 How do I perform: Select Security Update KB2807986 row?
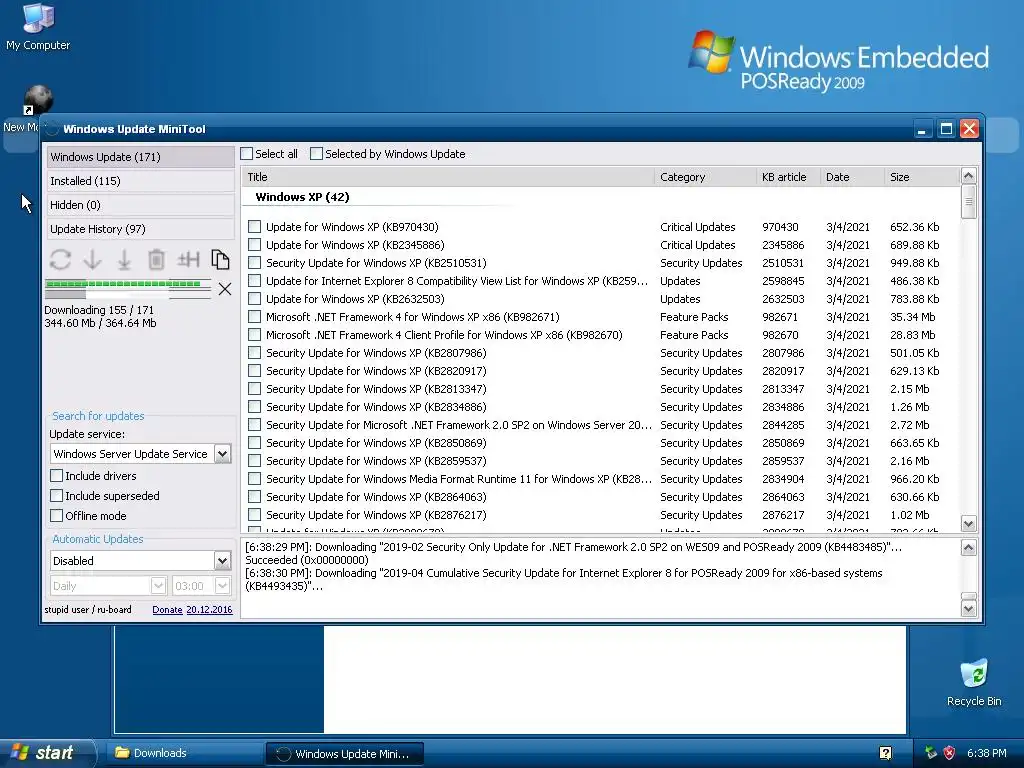click(x=601, y=353)
